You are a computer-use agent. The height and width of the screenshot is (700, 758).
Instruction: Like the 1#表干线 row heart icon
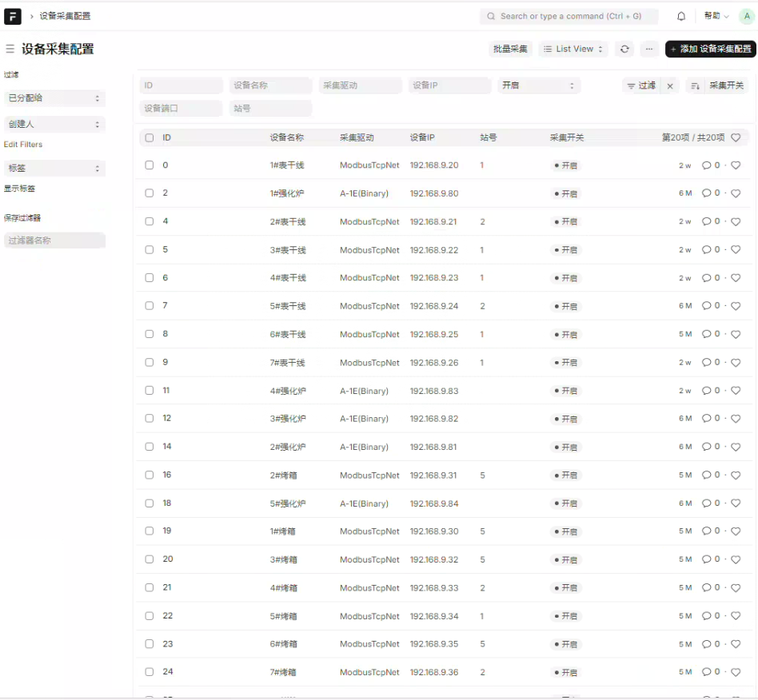coord(736,166)
